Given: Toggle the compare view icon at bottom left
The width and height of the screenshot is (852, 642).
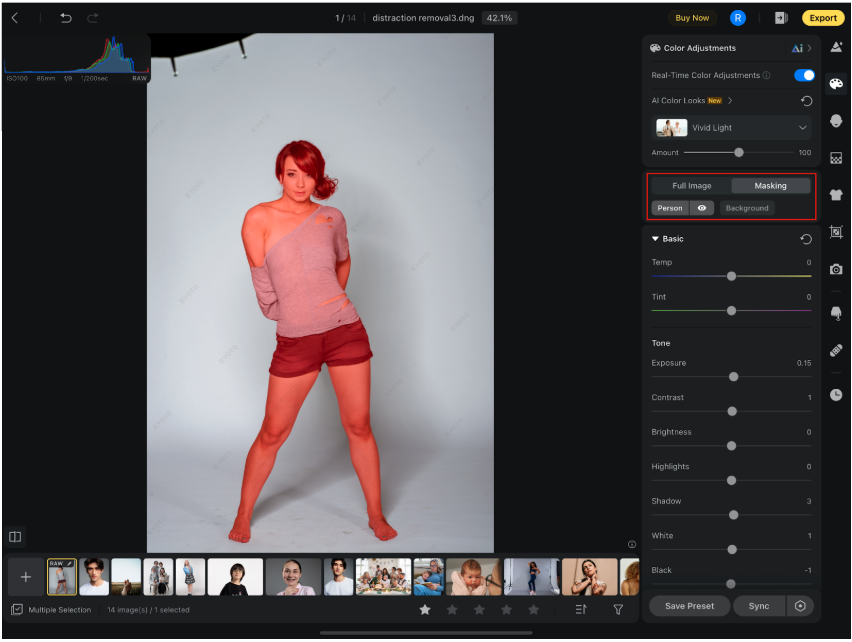Looking at the screenshot, I should (x=15, y=537).
